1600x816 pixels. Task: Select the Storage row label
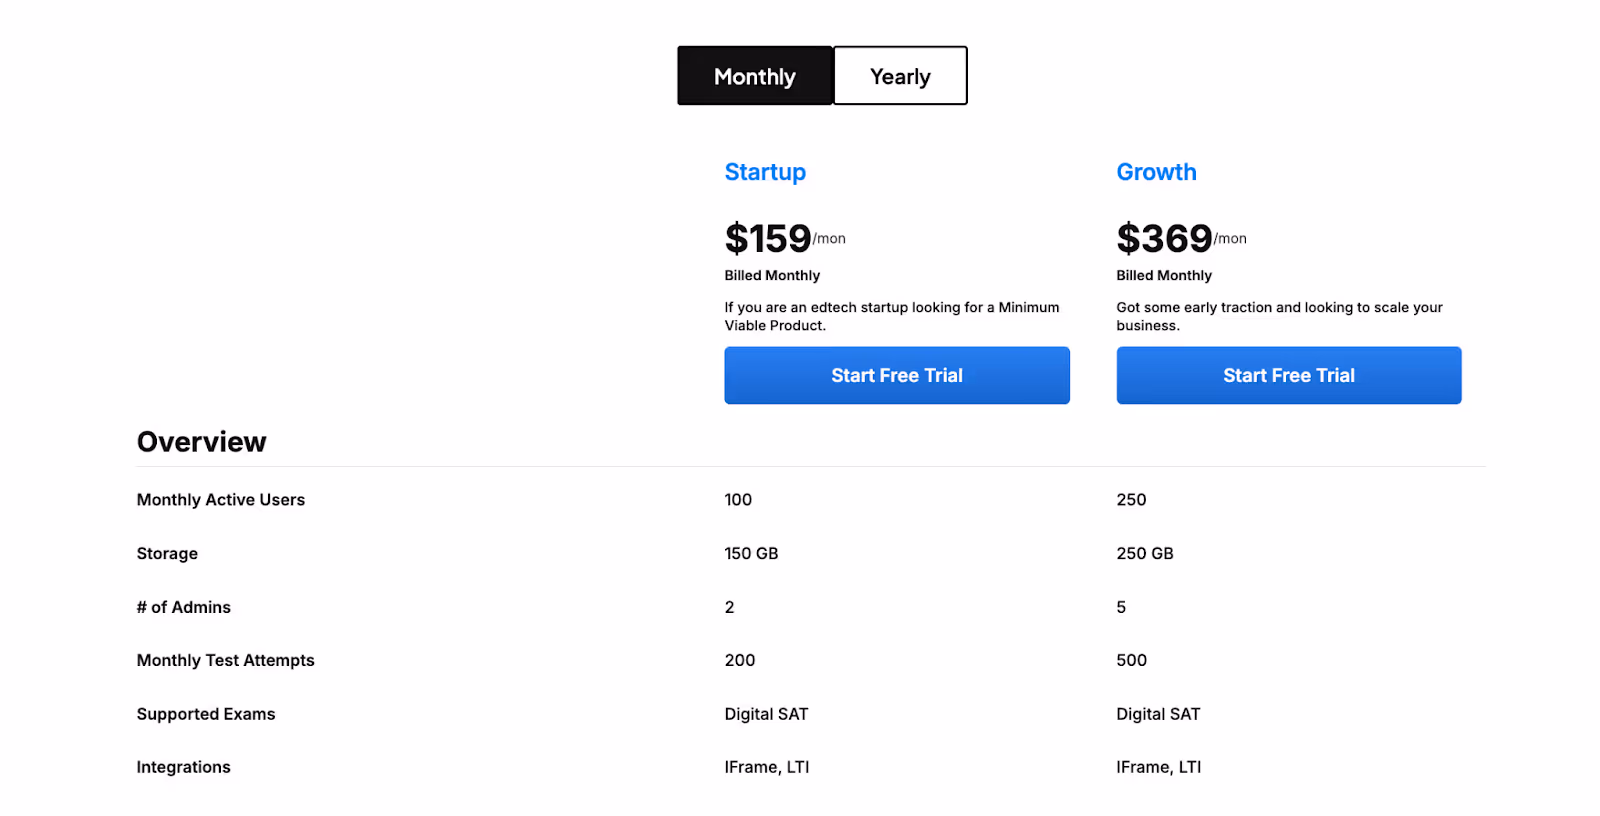tap(167, 554)
